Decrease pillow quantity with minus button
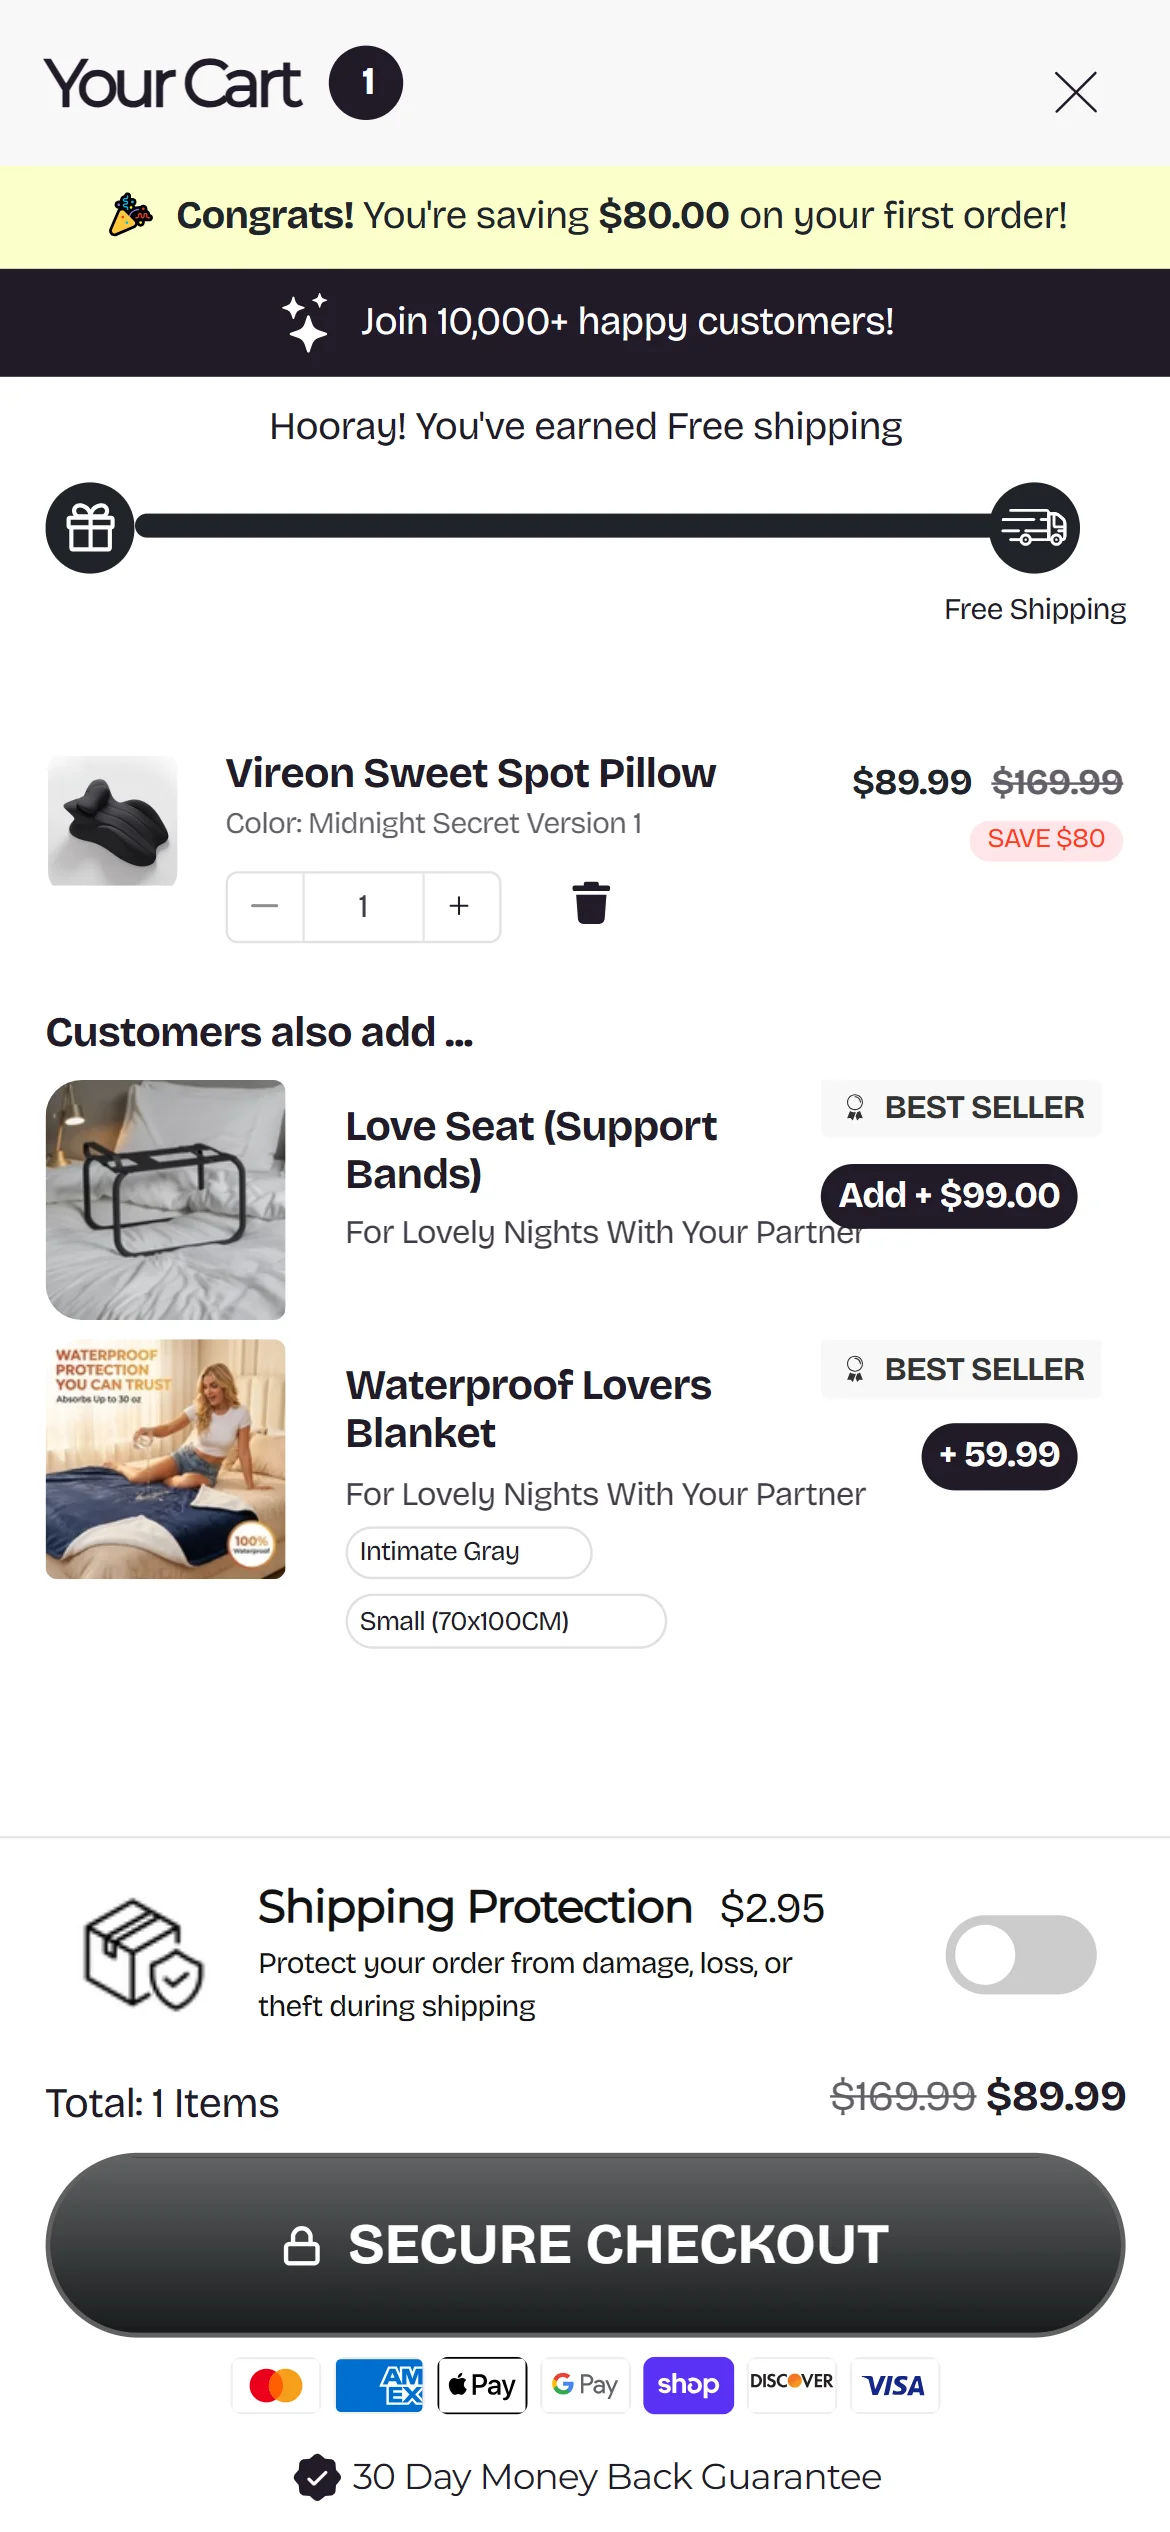1170x2532 pixels. click(265, 906)
